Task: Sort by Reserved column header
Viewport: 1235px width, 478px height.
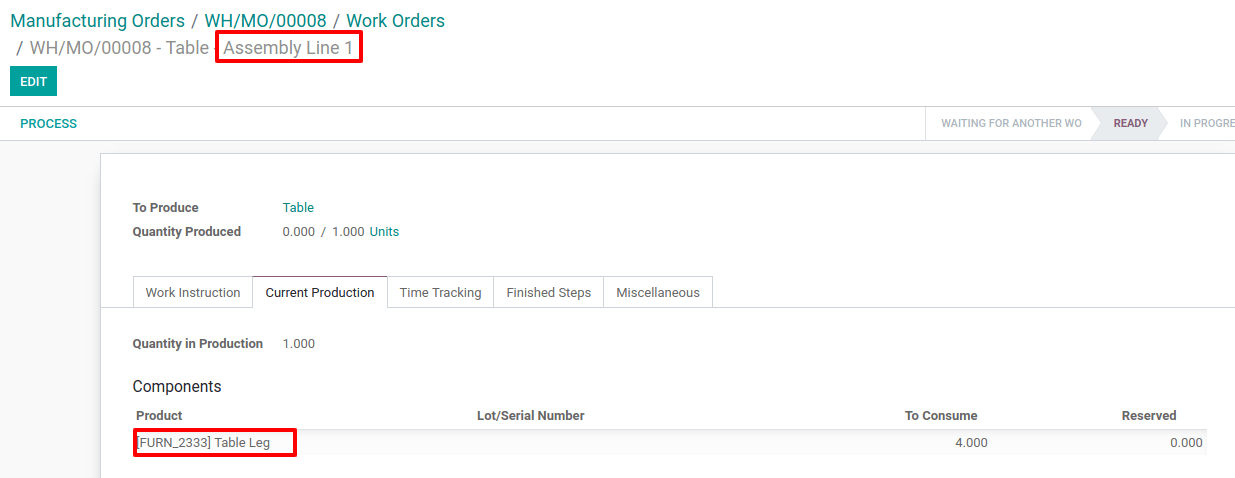Action: pos(1148,416)
